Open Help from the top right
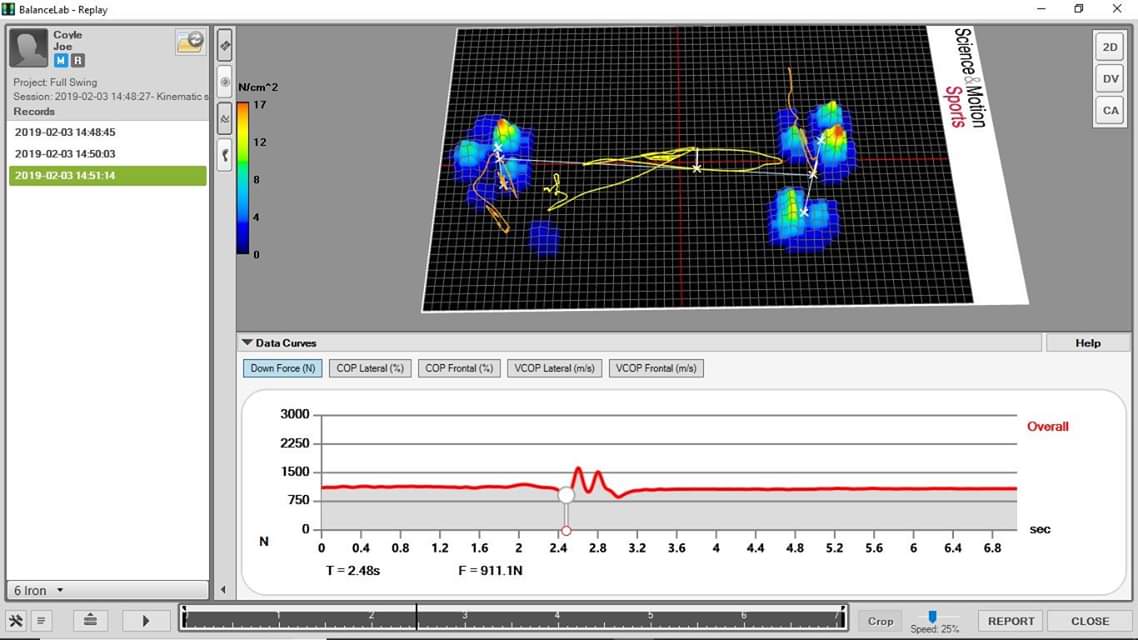 1087,342
